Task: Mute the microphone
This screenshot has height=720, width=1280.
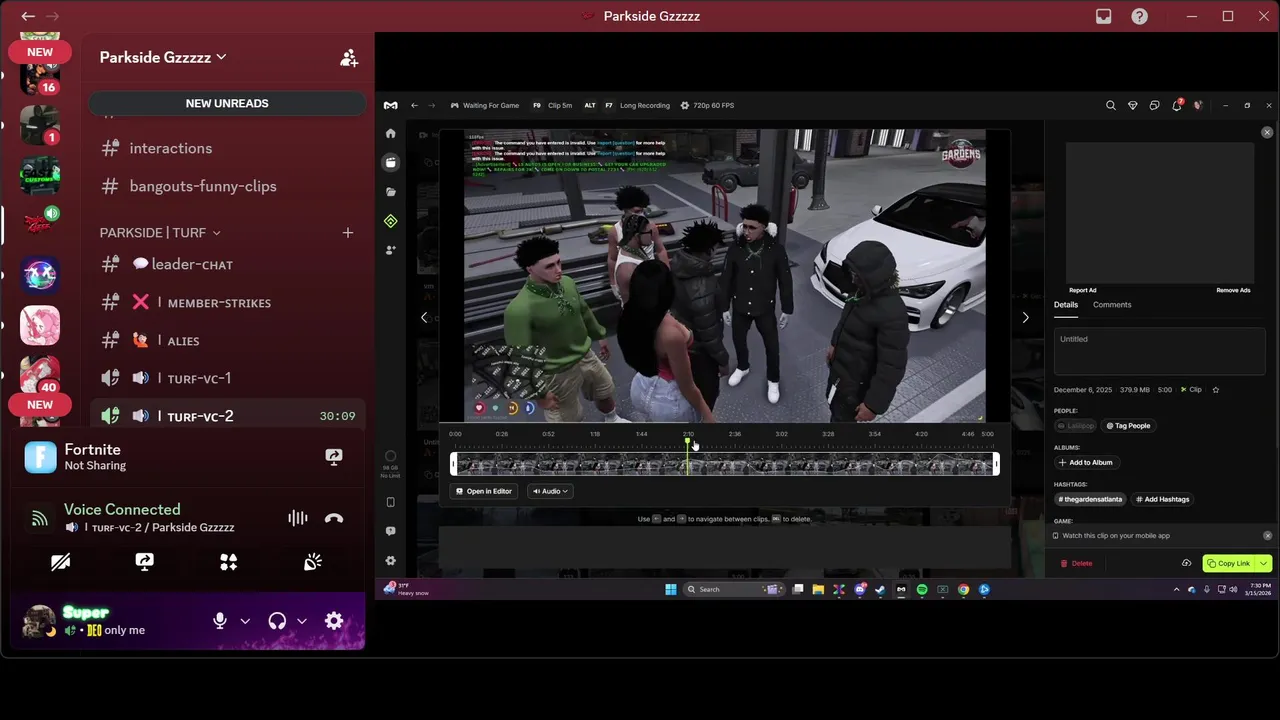Action: 220,621
